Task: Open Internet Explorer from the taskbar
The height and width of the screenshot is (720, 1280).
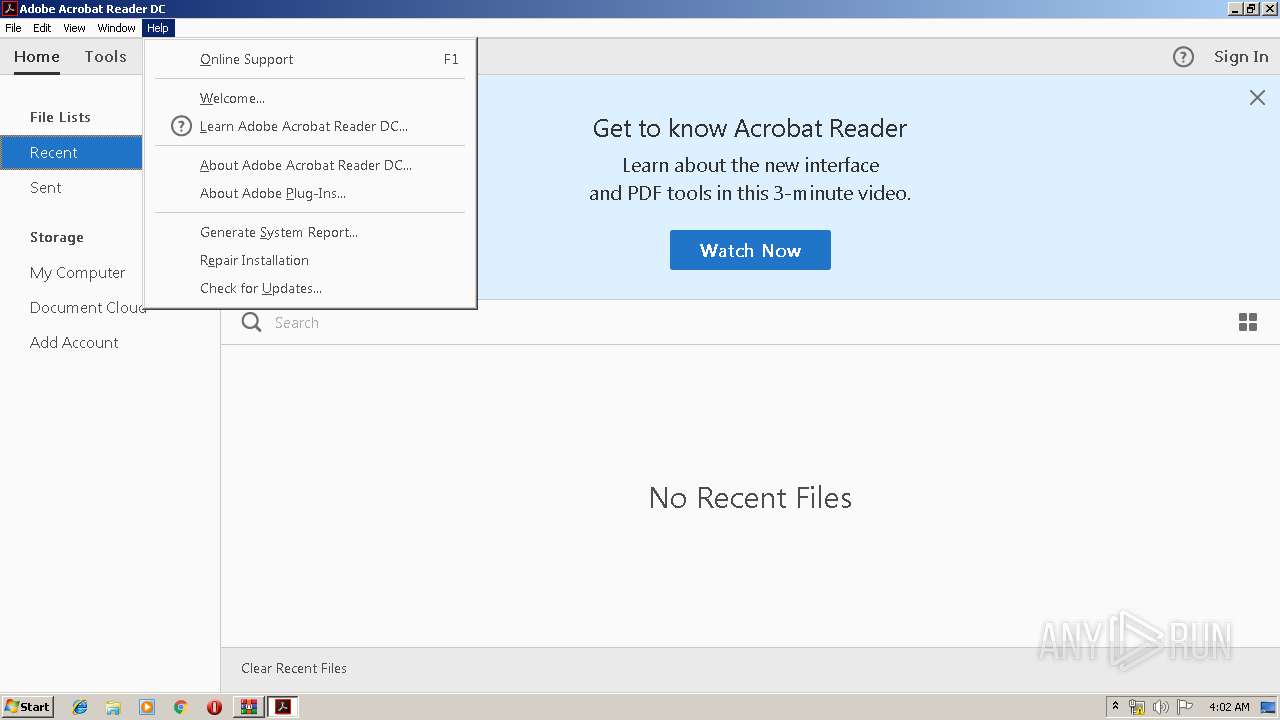Action: 80,707
